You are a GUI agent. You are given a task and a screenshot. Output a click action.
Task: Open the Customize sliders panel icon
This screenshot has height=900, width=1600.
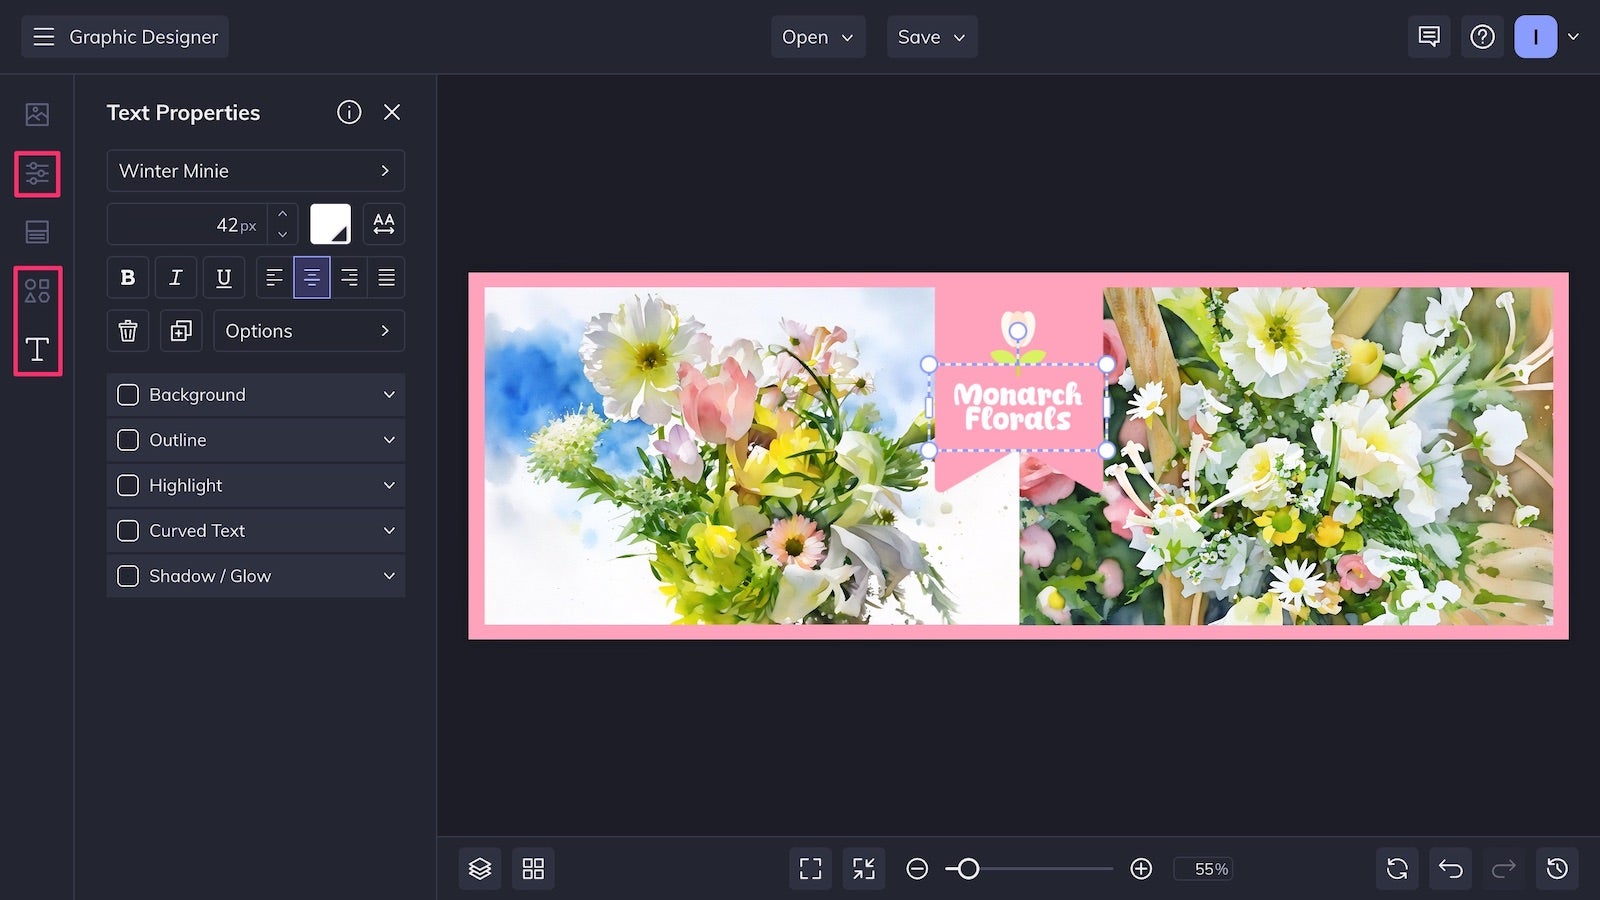point(37,174)
